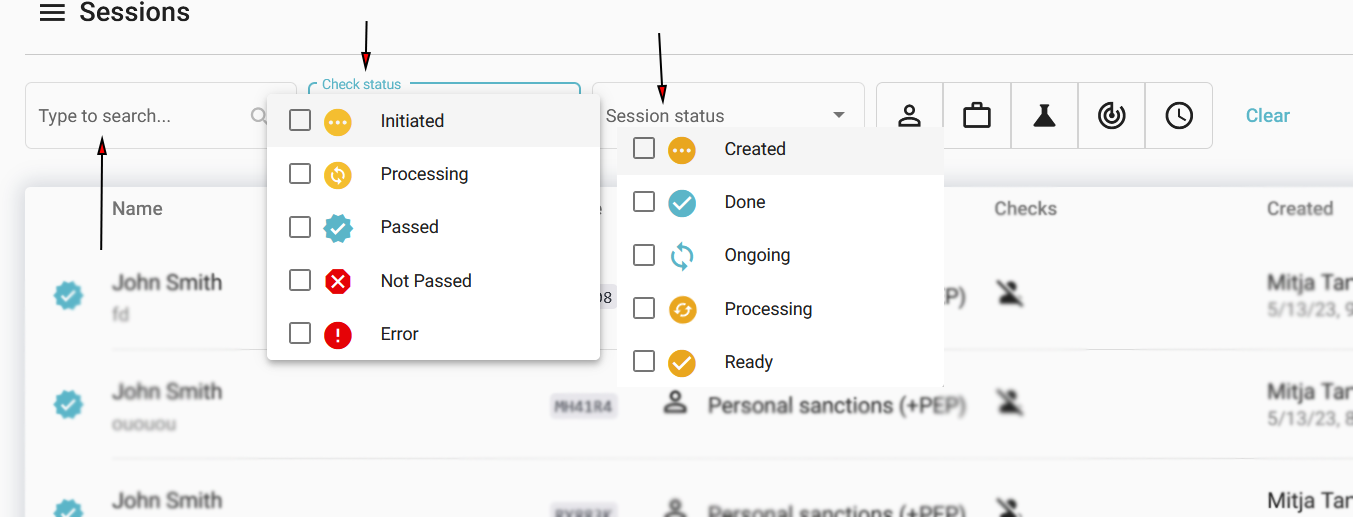The height and width of the screenshot is (517, 1353).
Task: Click the clock filter icon
Action: coord(1179,116)
